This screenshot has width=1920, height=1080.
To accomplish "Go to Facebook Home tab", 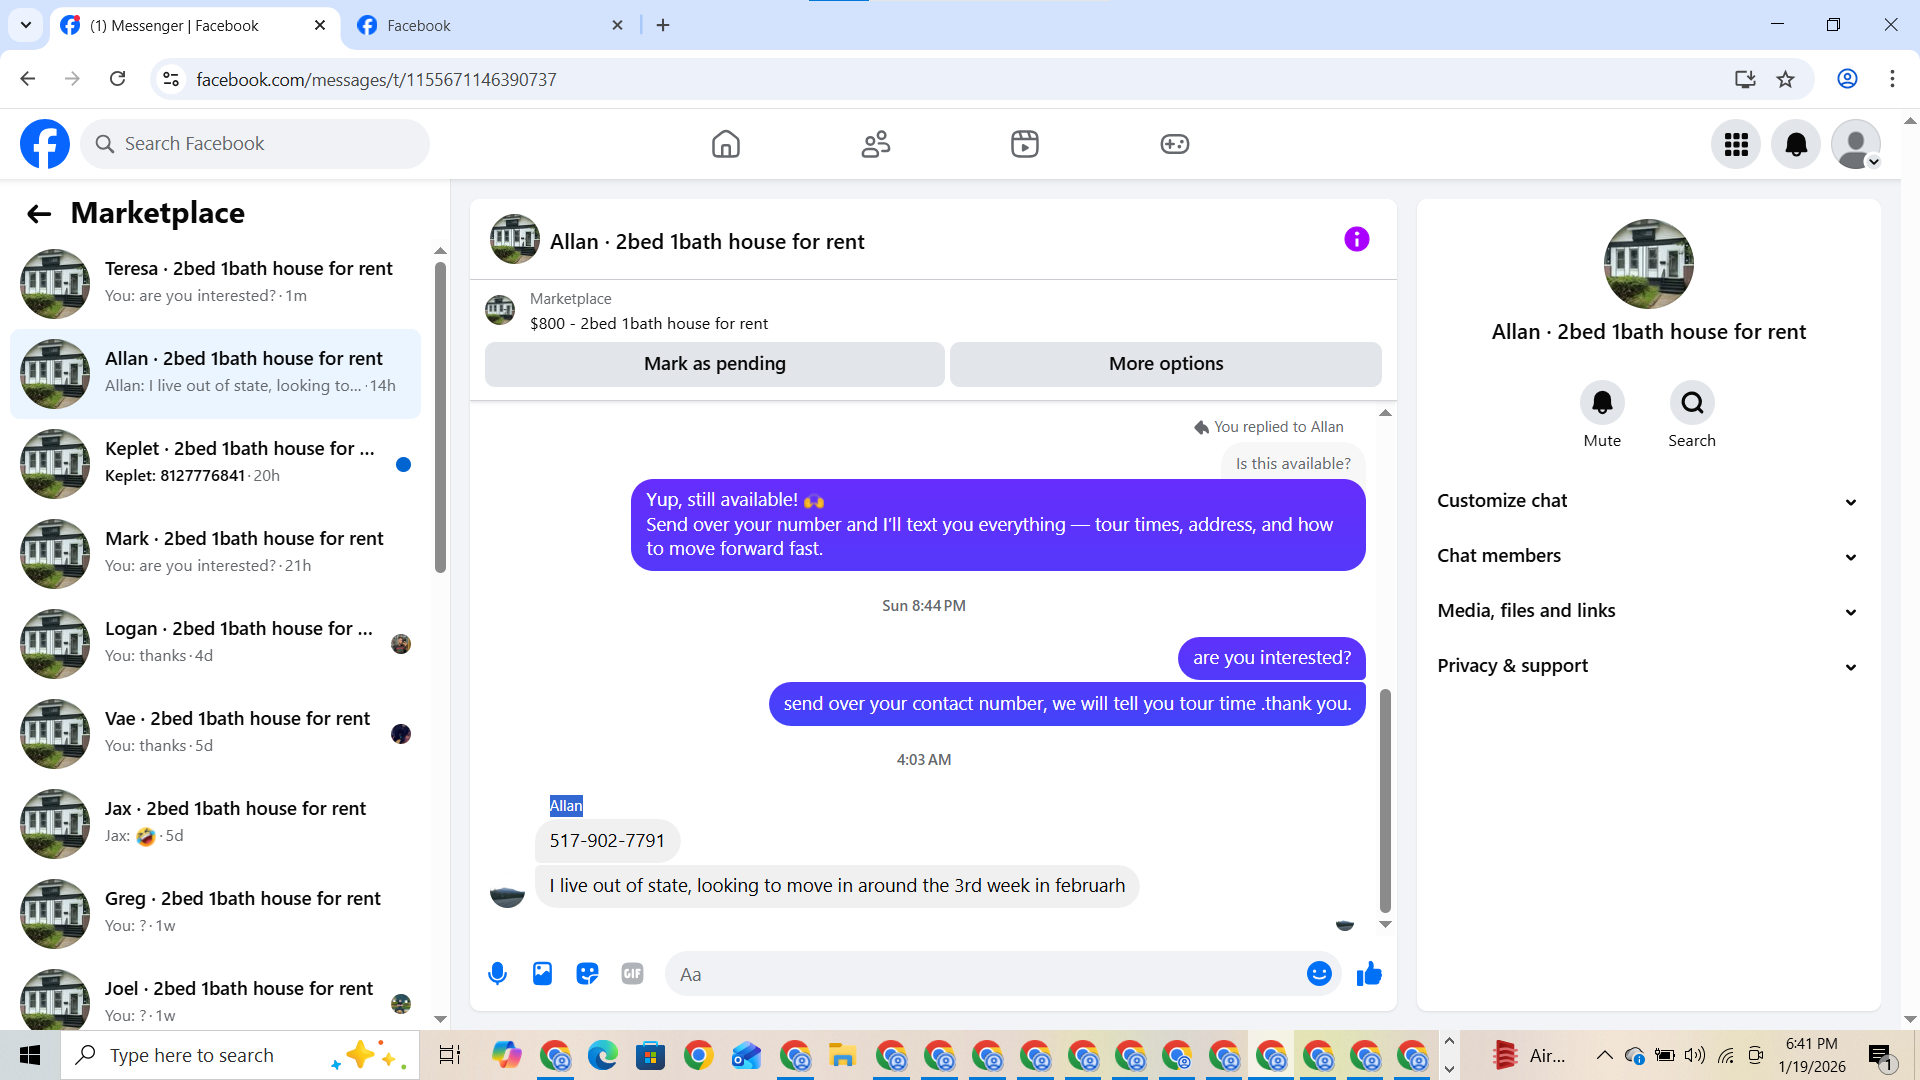I will point(726,144).
